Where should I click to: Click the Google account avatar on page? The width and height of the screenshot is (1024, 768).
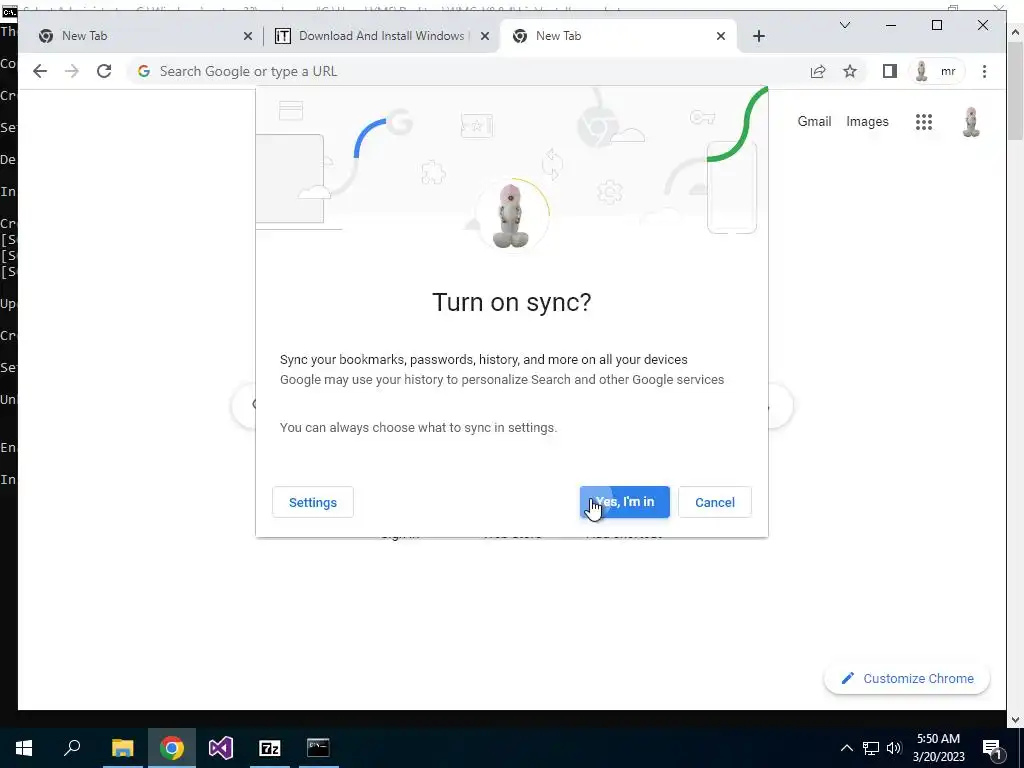point(971,121)
